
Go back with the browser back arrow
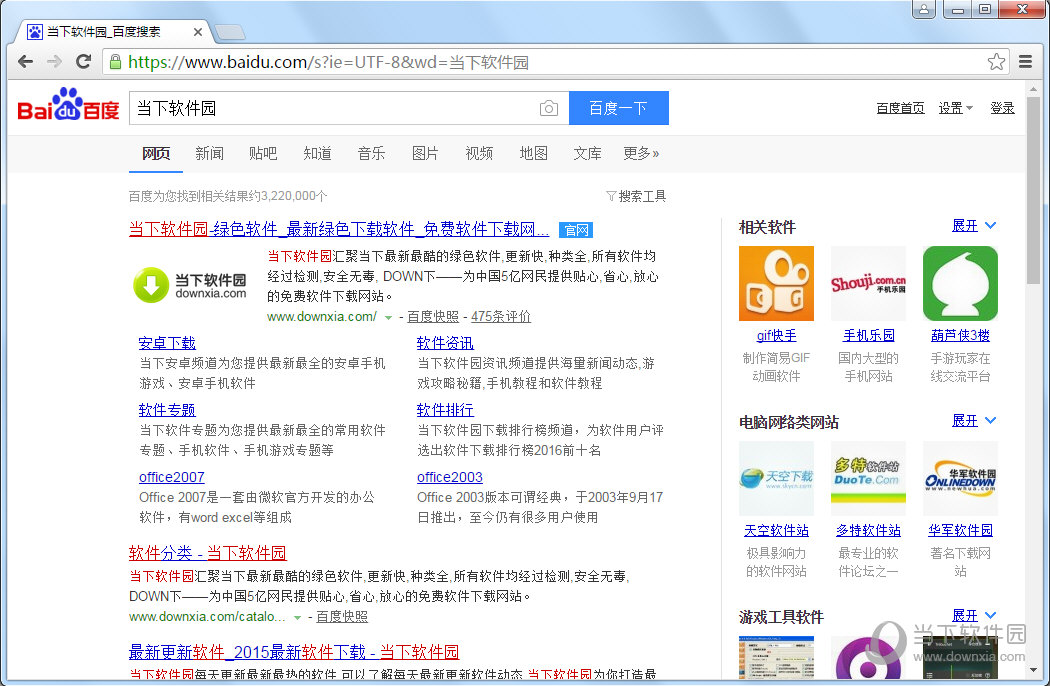pos(25,62)
